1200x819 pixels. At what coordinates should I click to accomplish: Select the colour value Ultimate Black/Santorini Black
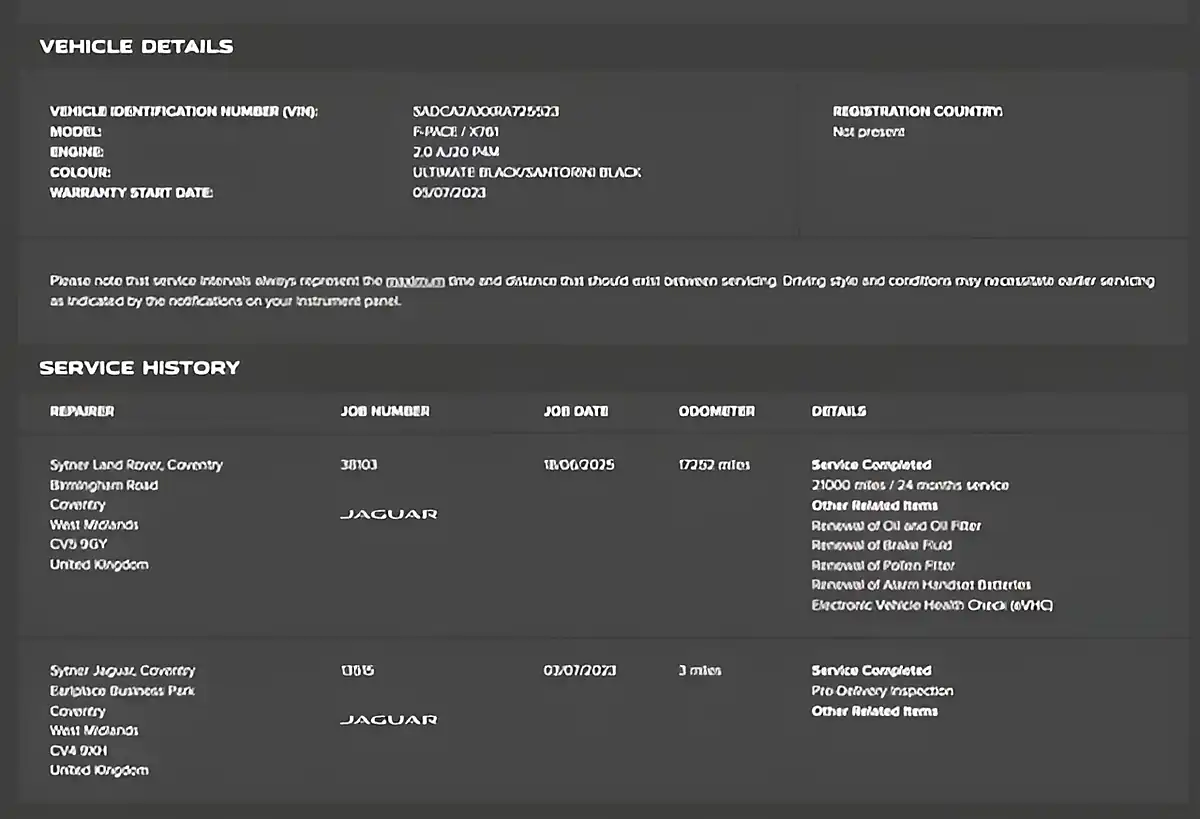point(527,172)
